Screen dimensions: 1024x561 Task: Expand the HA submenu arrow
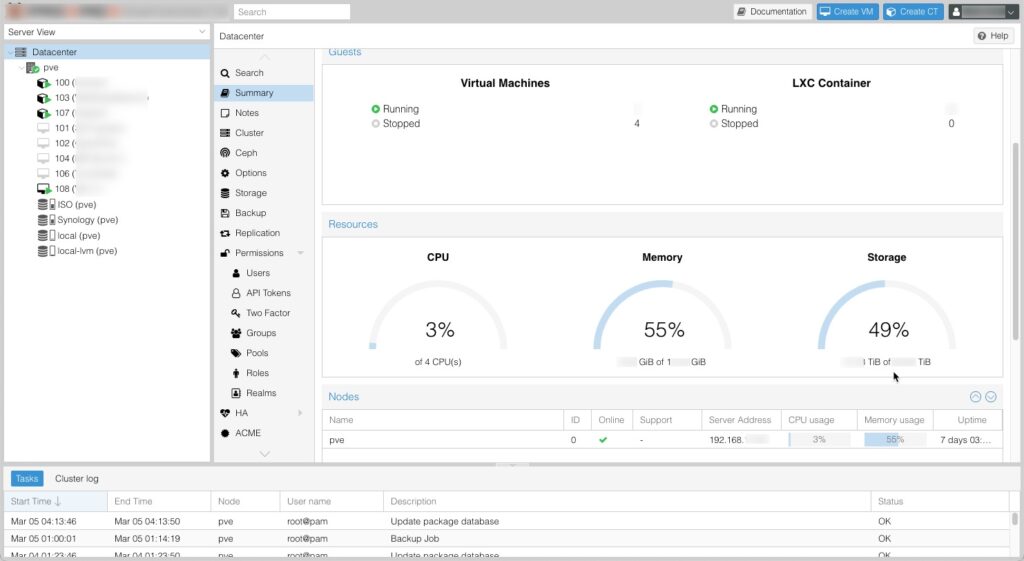tap(300, 413)
